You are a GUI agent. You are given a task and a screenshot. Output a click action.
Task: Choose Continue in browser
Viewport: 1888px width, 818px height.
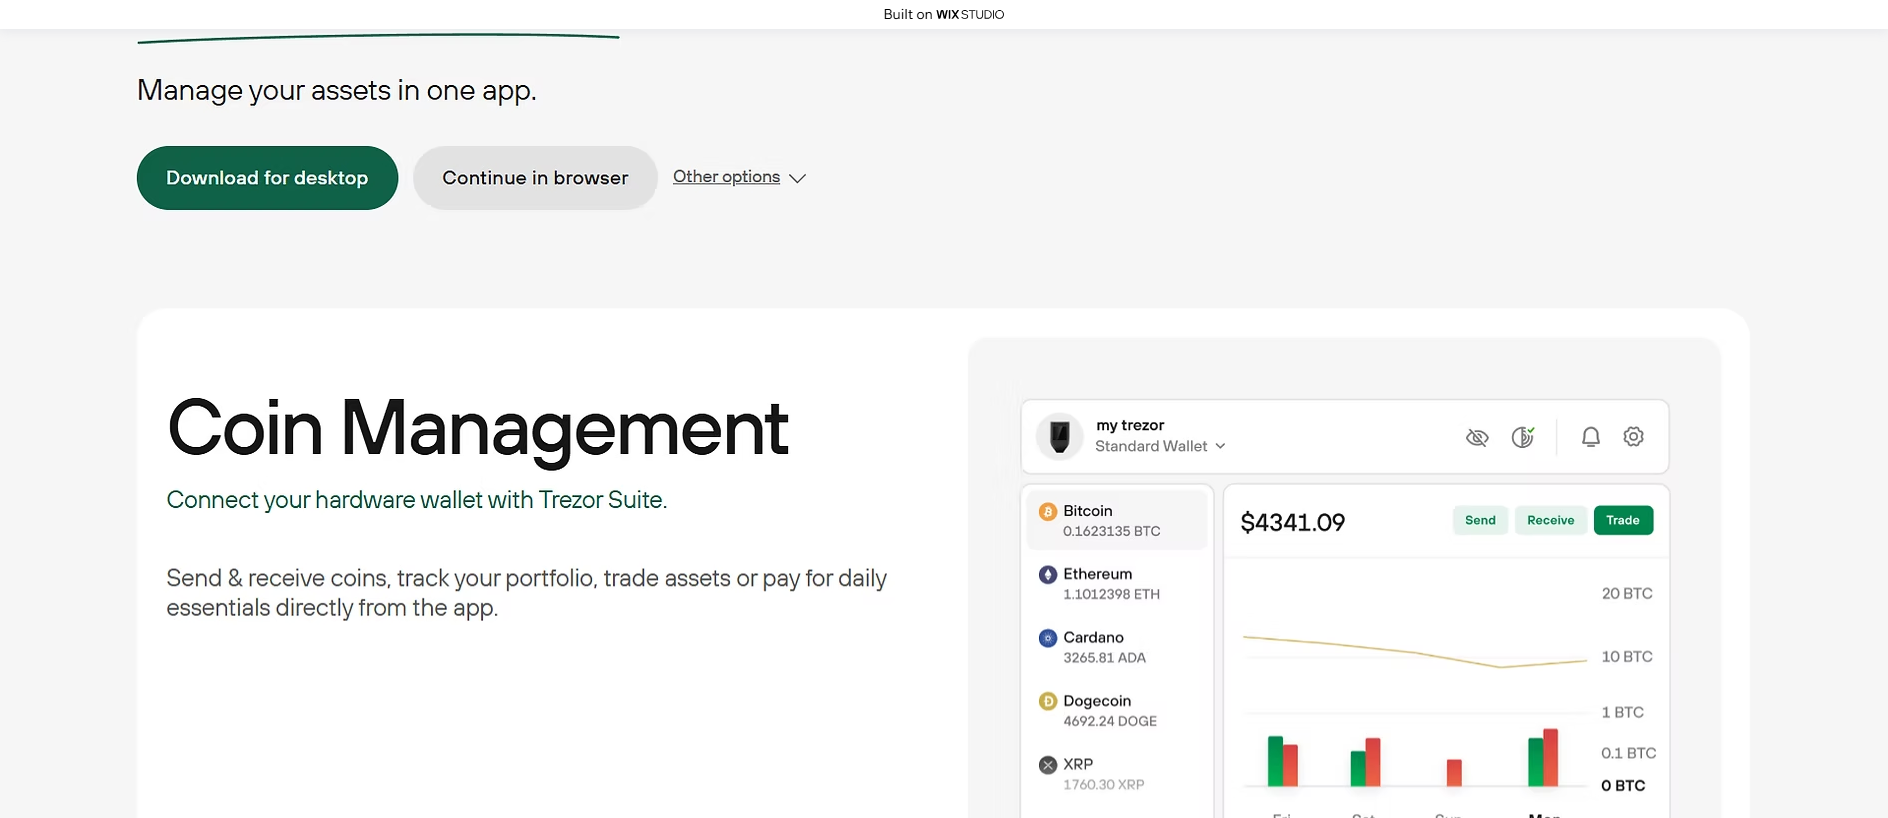(x=535, y=178)
